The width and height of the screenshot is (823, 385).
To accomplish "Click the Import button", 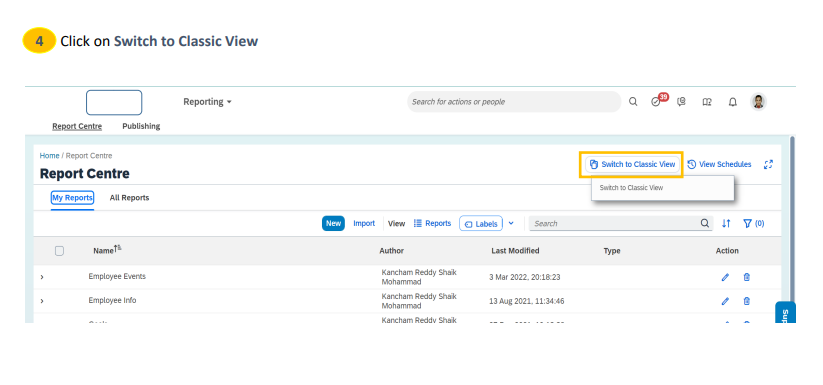I will [x=364, y=223].
